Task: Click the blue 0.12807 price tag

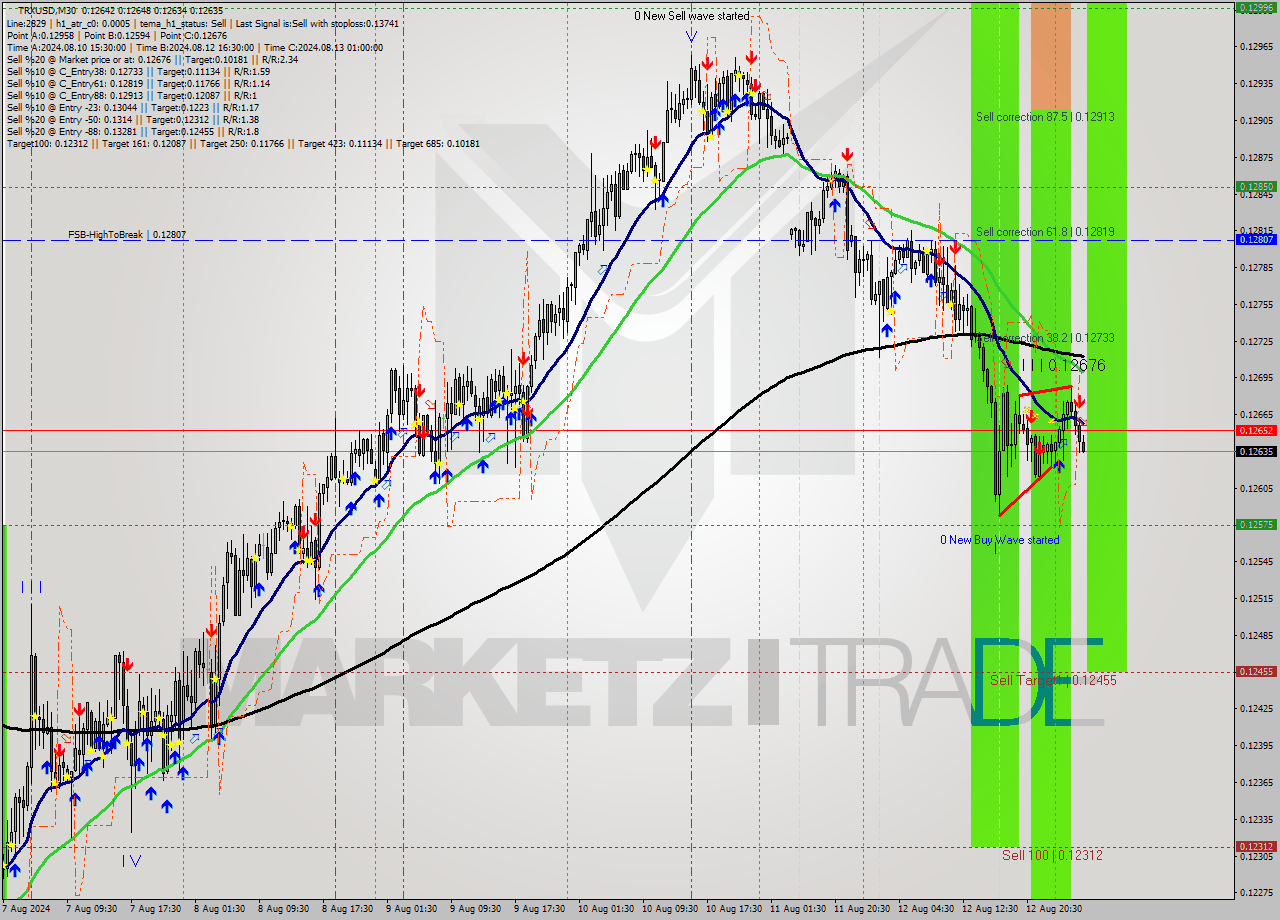Action: click(1256, 239)
